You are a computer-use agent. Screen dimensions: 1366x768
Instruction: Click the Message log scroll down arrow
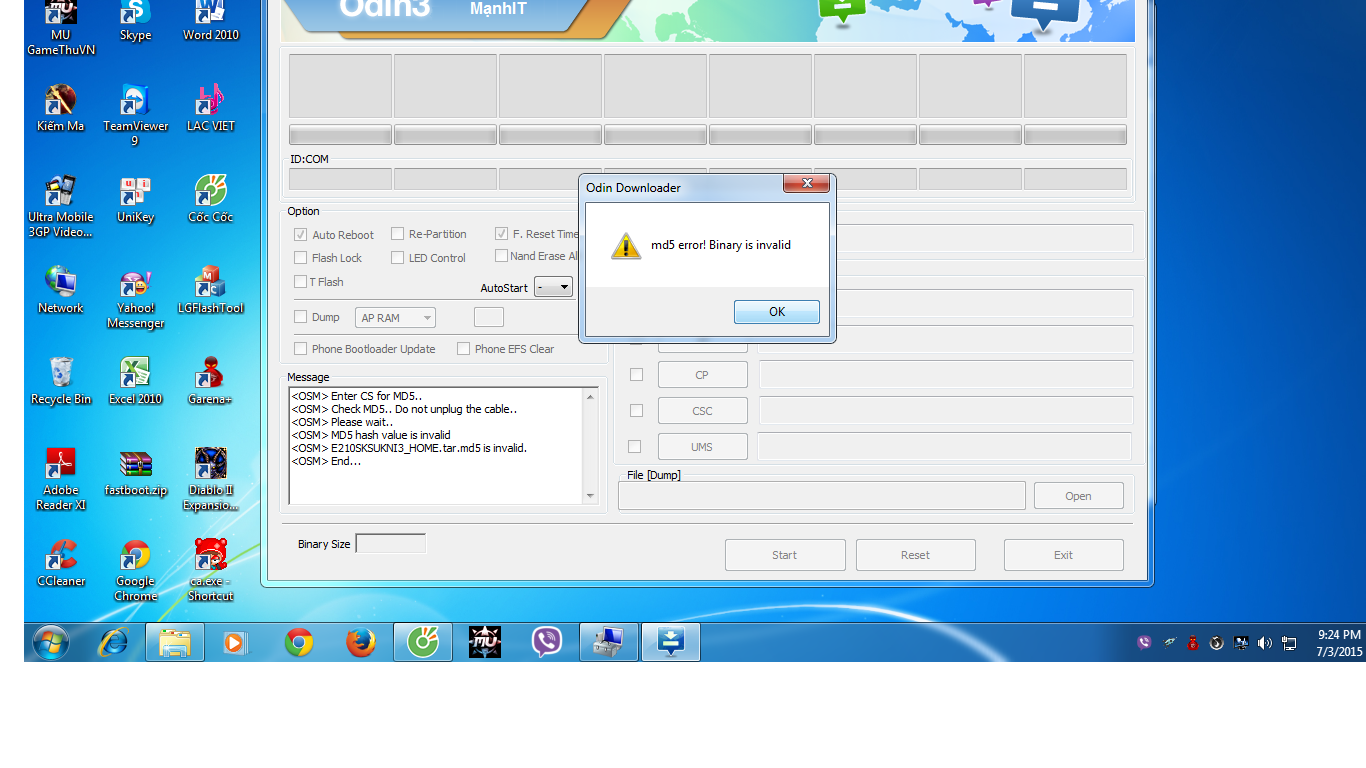click(590, 495)
